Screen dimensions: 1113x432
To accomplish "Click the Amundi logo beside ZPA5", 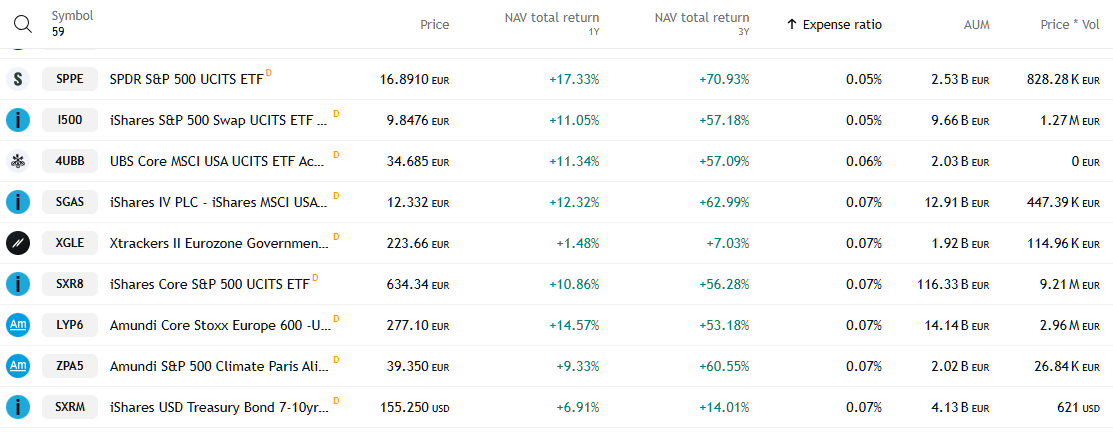I will (x=18, y=366).
